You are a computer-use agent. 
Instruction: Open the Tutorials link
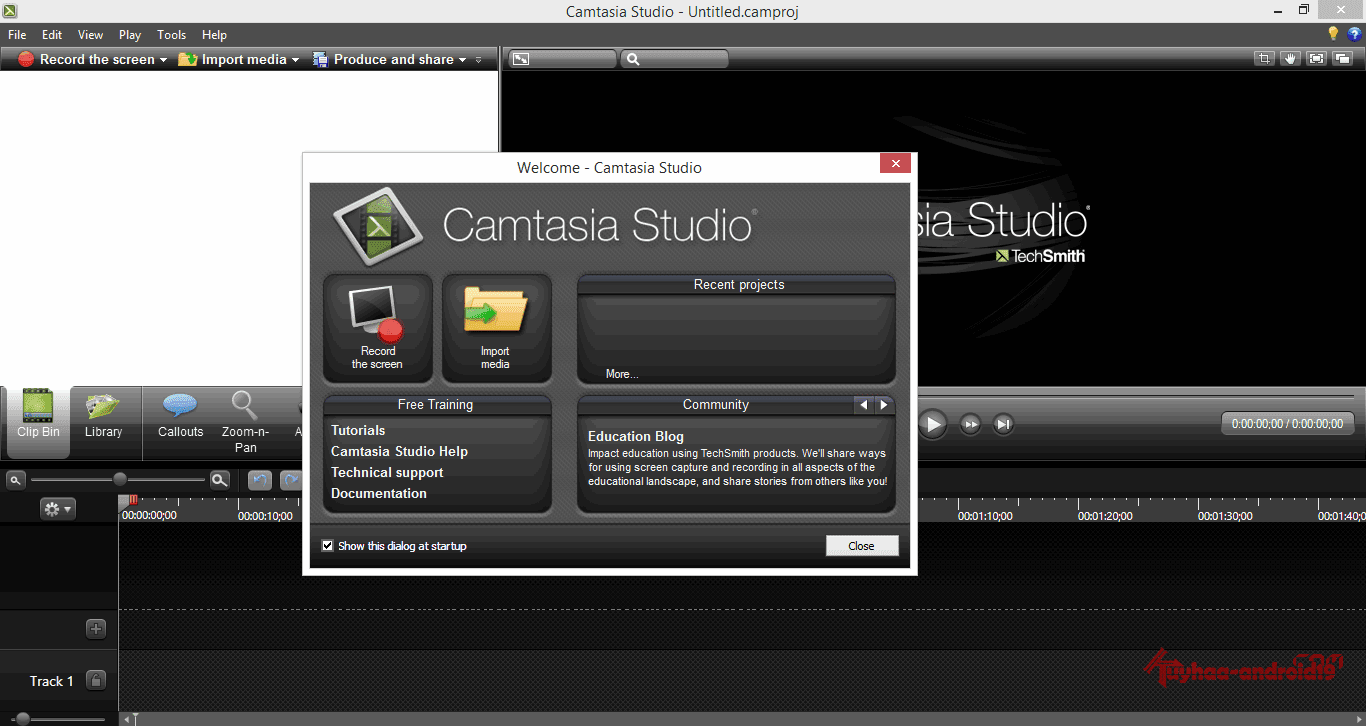click(358, 430)
